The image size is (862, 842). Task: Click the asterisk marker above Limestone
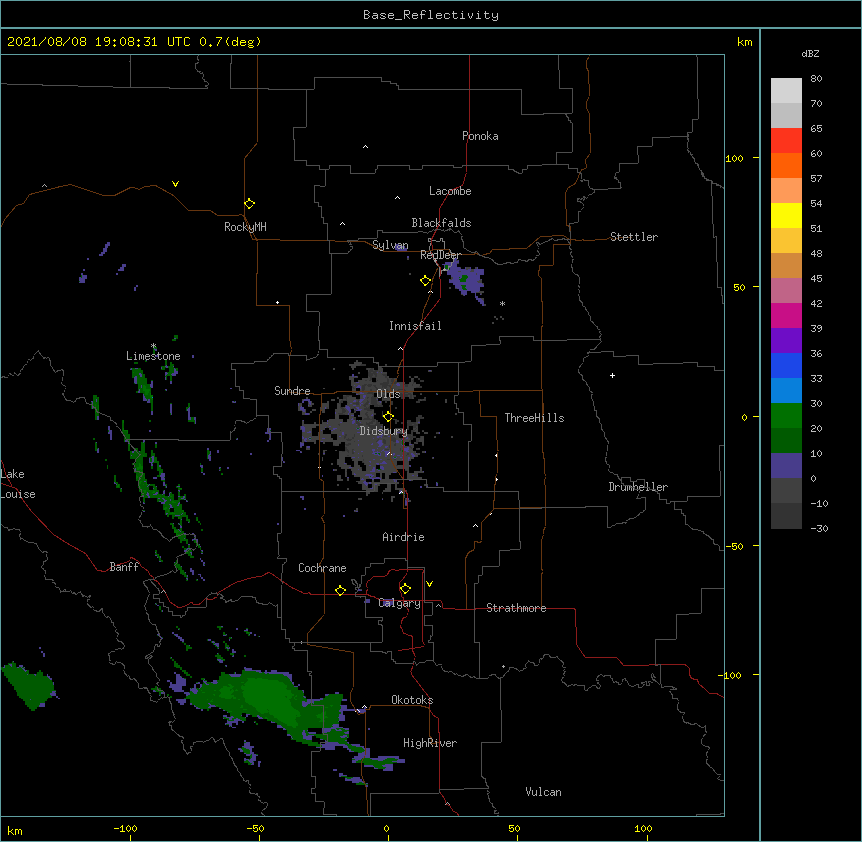pos(154,346)
